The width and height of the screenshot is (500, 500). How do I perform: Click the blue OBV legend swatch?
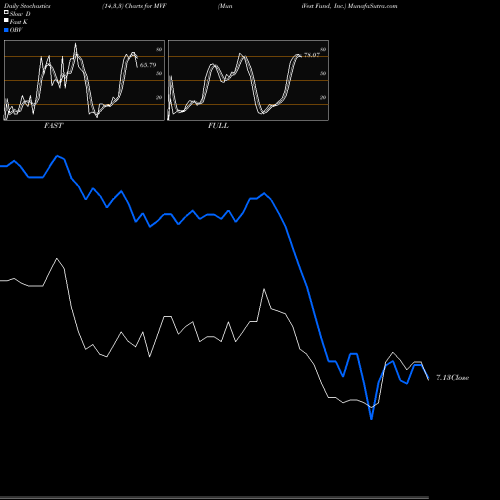(x=6, y=30)
